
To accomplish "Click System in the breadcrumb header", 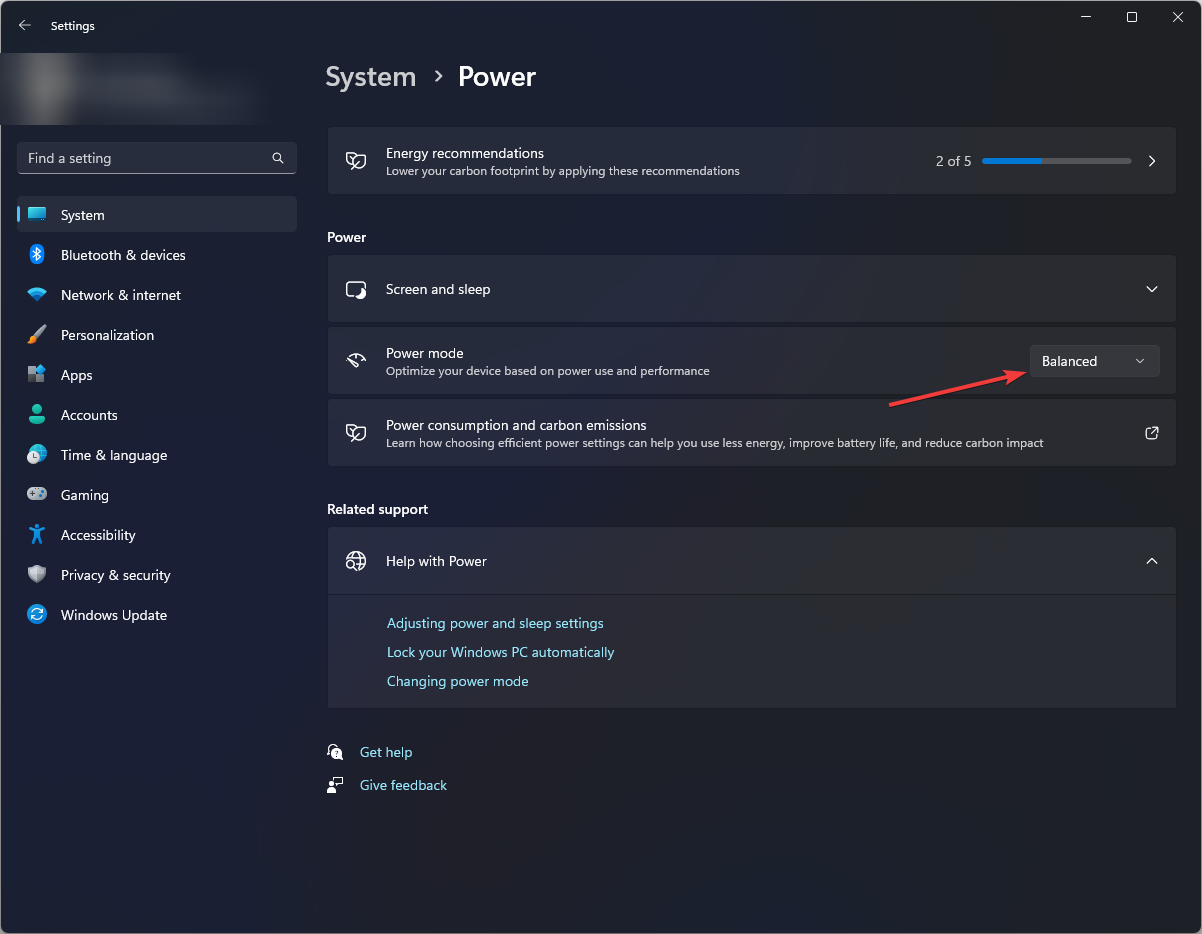I will [371, 77].
